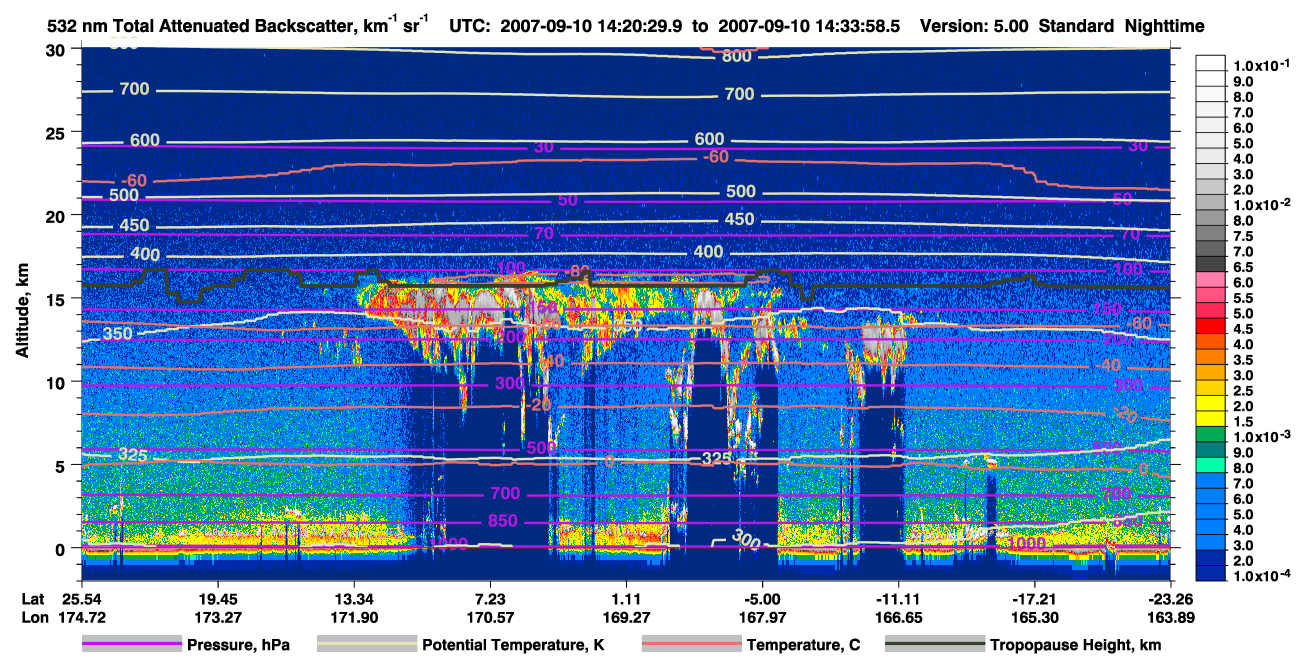Click the '450' contour label near left edge
The width and height of the screenshot is (1300, 667).
pyautogui.click(x=134, y=226)
